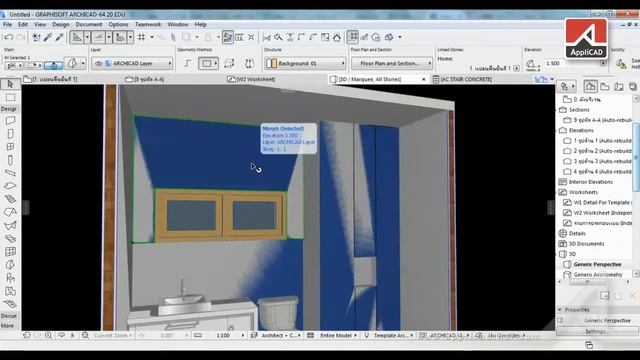Select the Window tool
Screen dimensions: 640x360
click(10, 147)
